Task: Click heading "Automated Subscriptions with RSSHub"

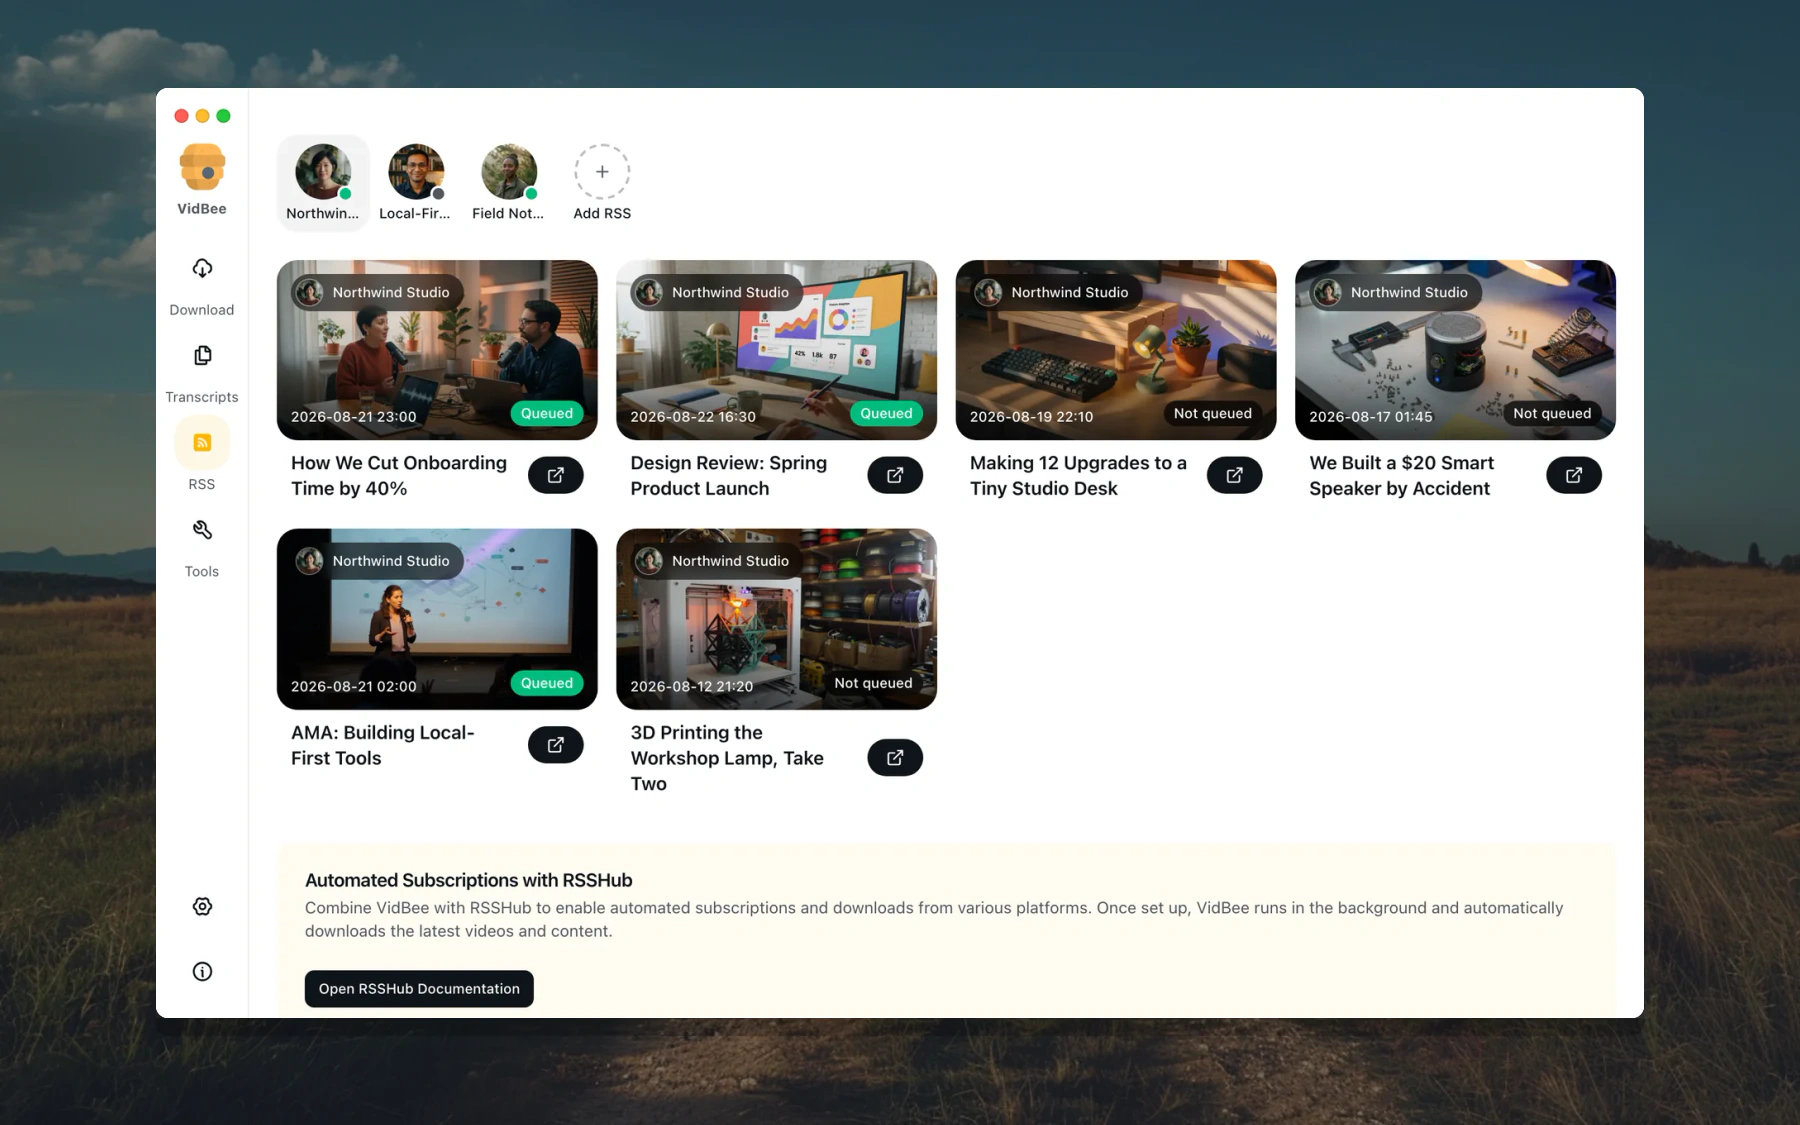Action: click(x=469, y=880)
